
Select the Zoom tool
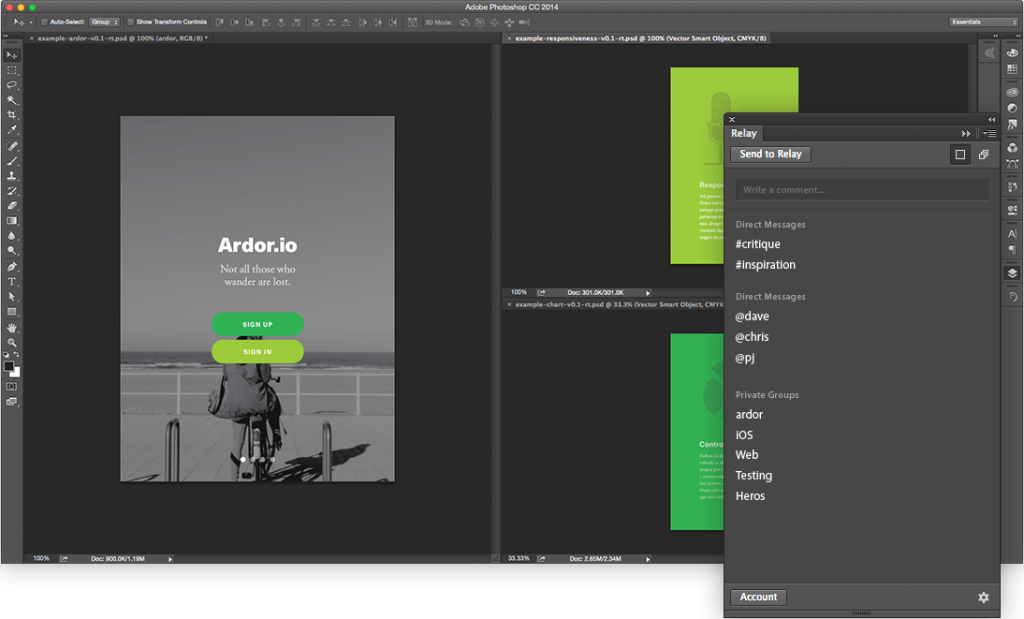[12, 343]
